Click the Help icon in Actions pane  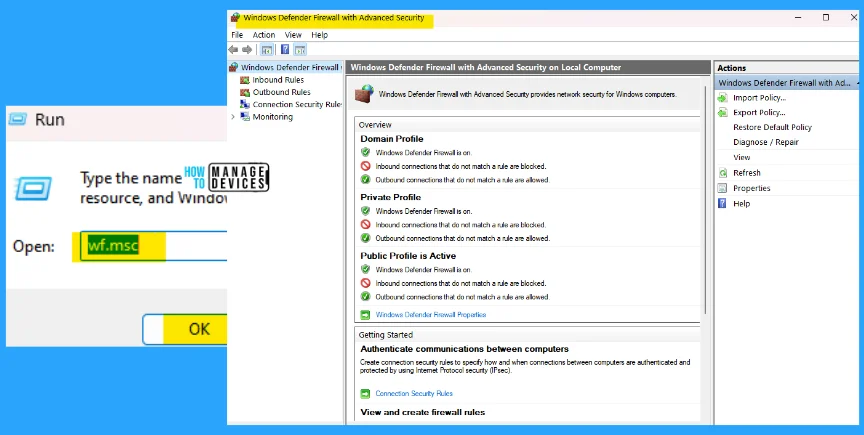pos(722,203)
